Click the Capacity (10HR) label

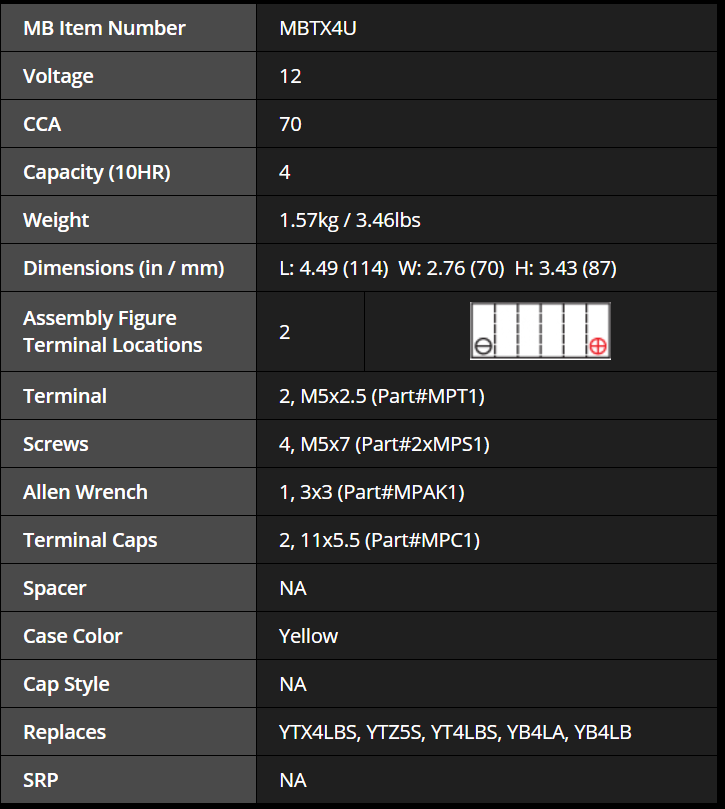point(97,172)
